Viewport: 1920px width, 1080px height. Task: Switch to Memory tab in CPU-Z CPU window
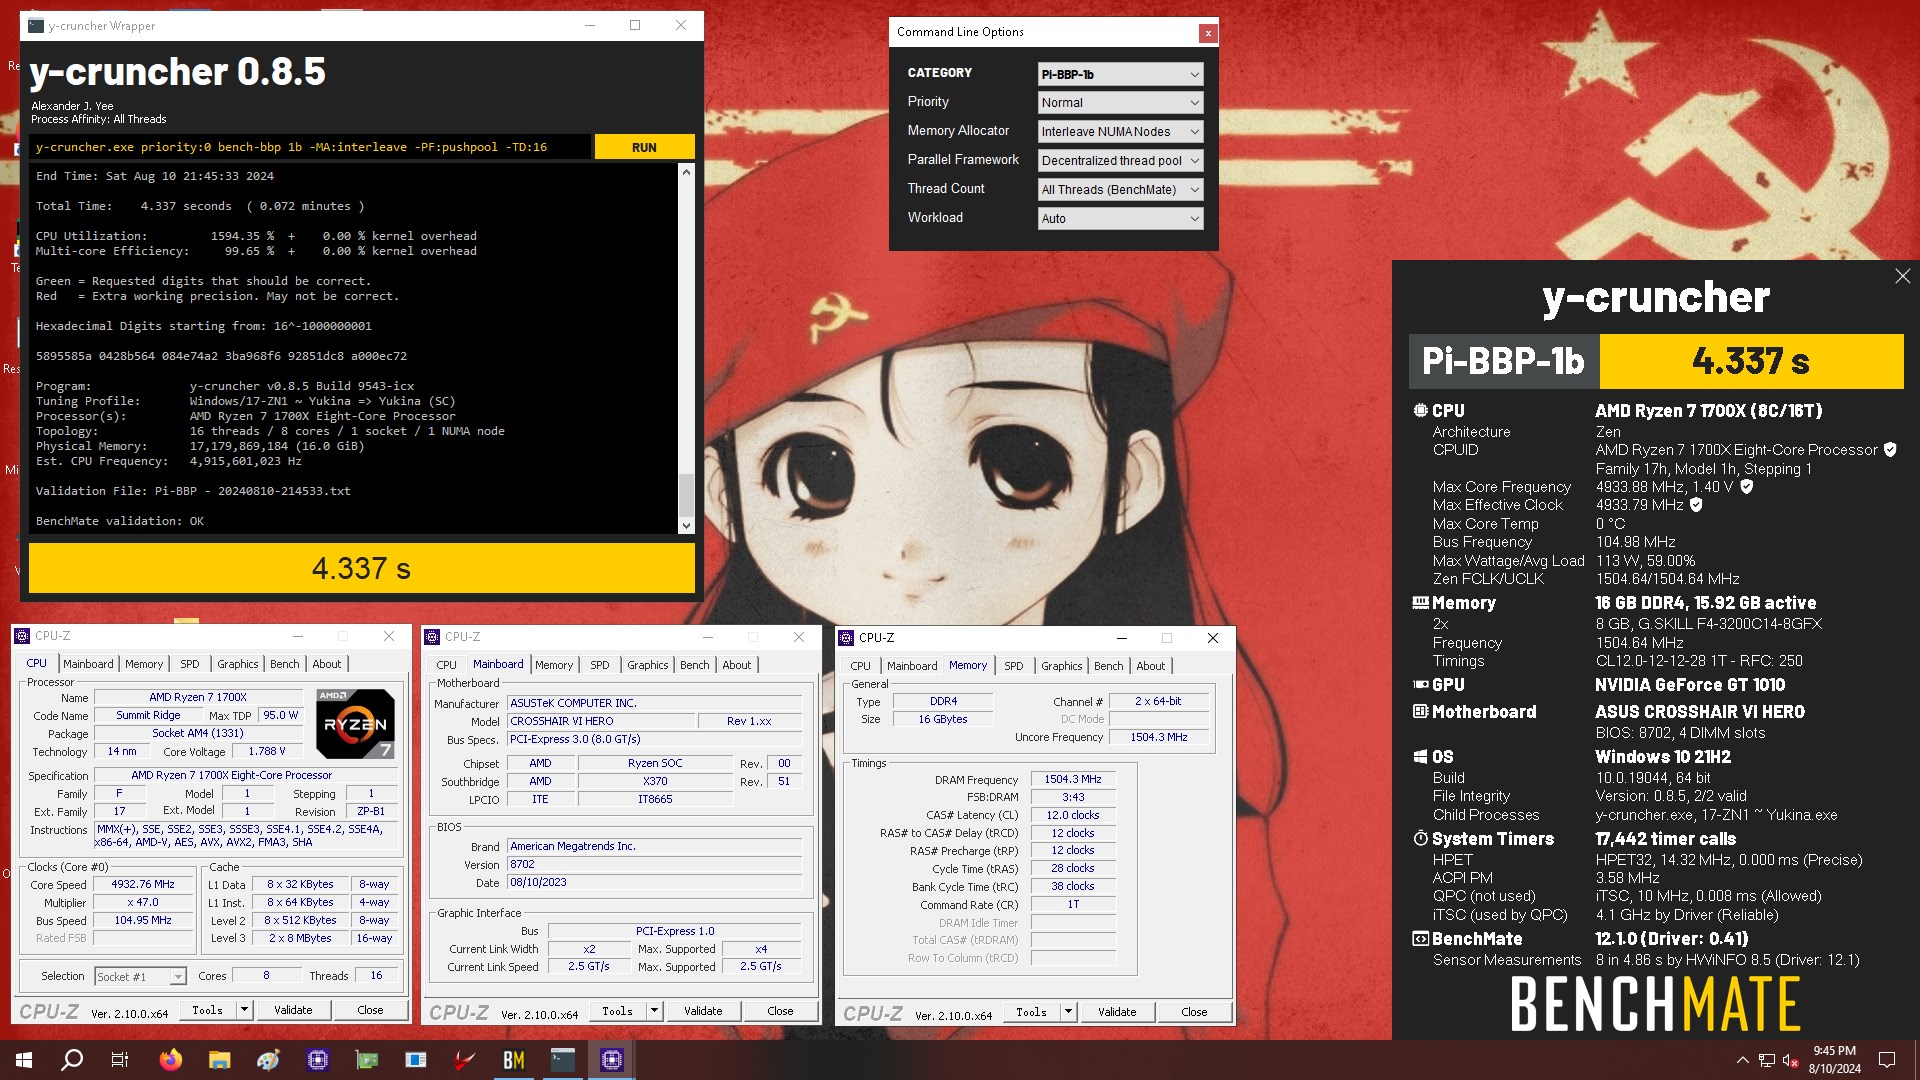144,664
